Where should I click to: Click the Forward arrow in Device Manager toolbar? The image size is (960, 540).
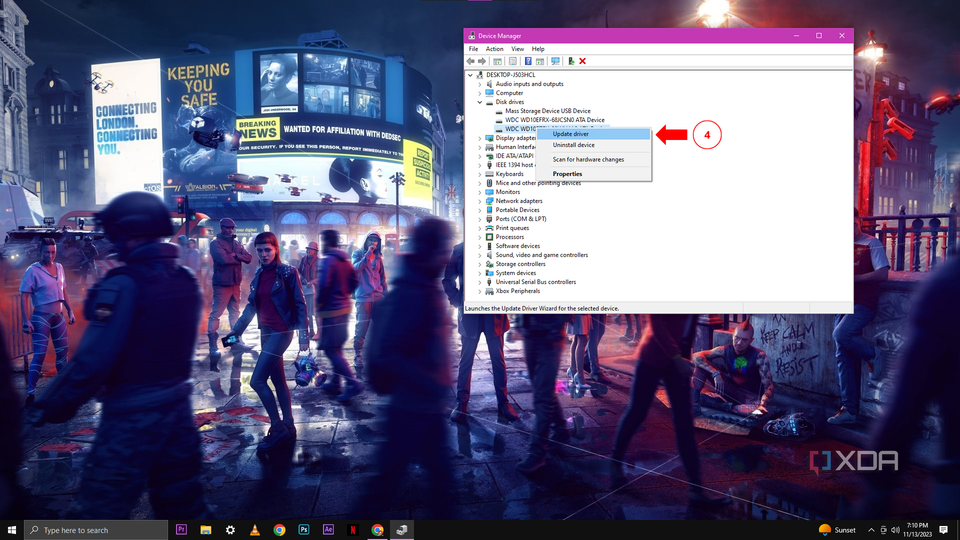click(482, 61)
